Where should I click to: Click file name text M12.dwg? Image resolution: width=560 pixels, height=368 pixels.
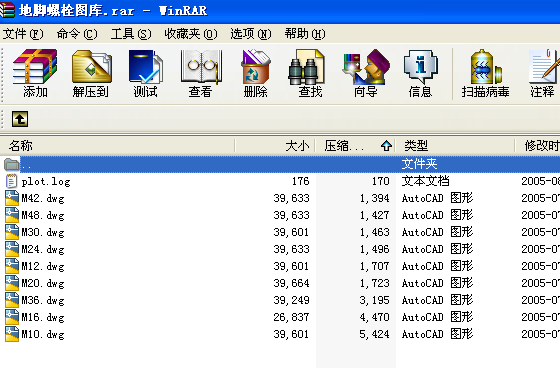click(x=43, y=267)
